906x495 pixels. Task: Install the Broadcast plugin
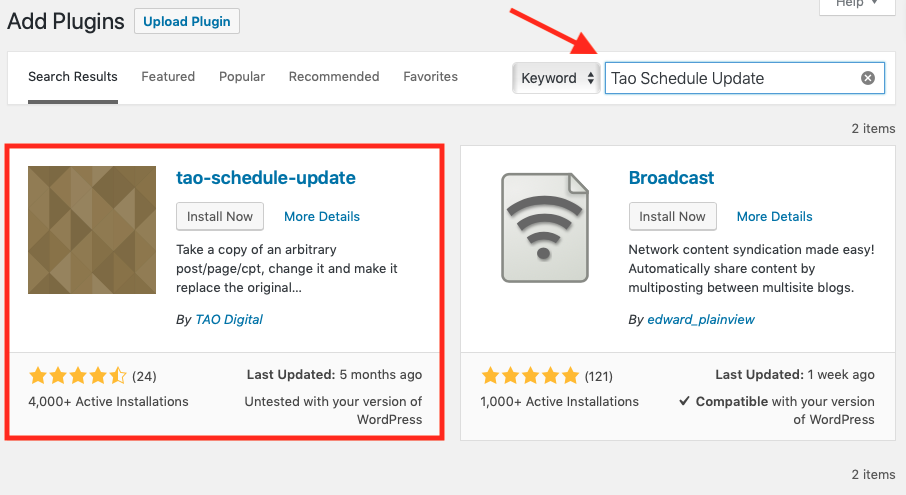click(672, 216)
